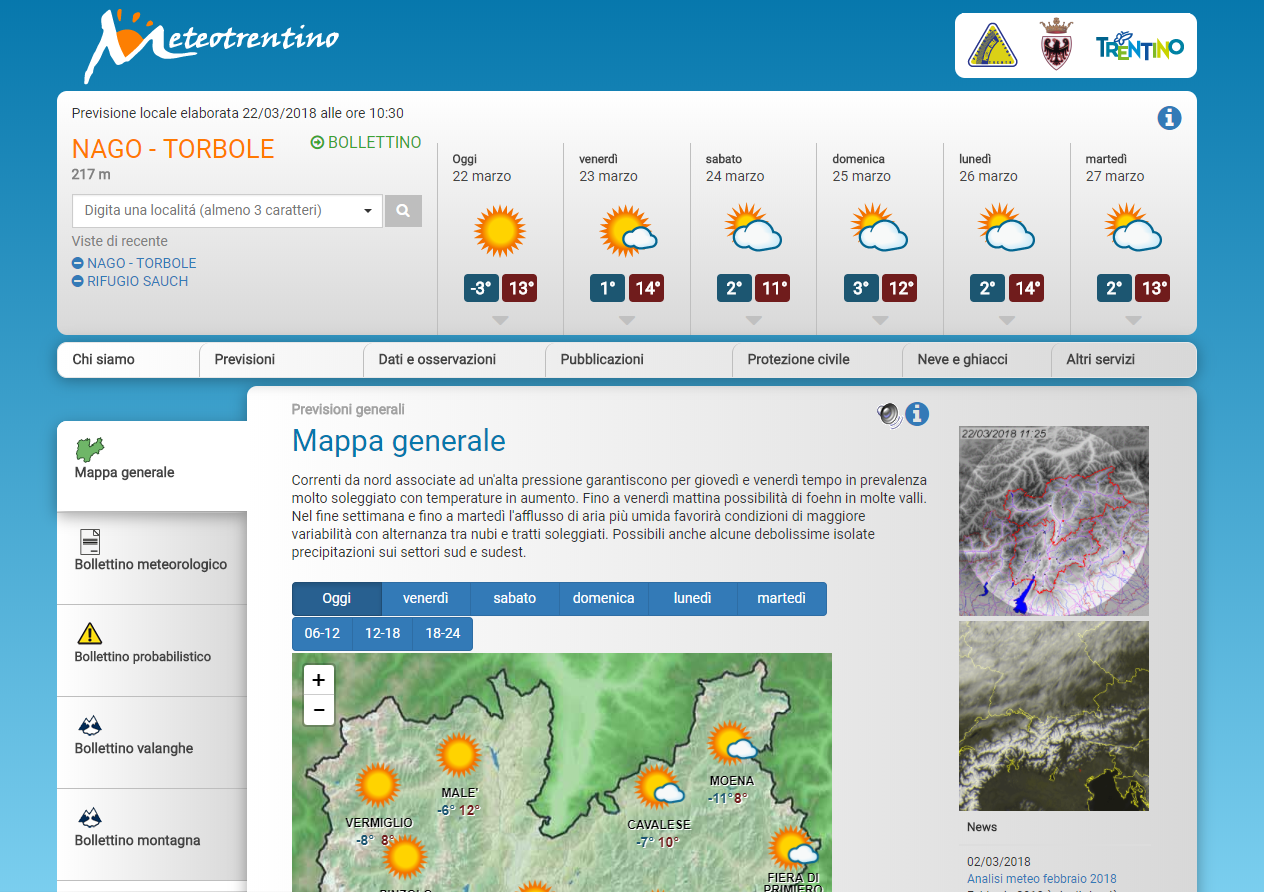Screen dimensions: 1264x892
Task: Zoom out on the map
Action: 319,710
